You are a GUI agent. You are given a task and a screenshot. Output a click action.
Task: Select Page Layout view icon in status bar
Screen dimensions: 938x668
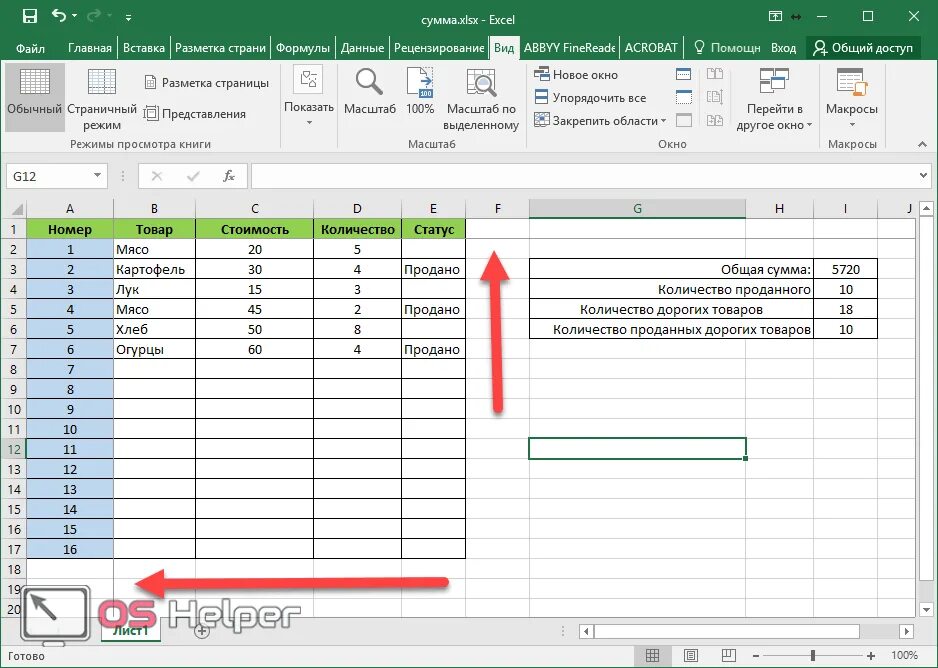click(x=690, y=655)
